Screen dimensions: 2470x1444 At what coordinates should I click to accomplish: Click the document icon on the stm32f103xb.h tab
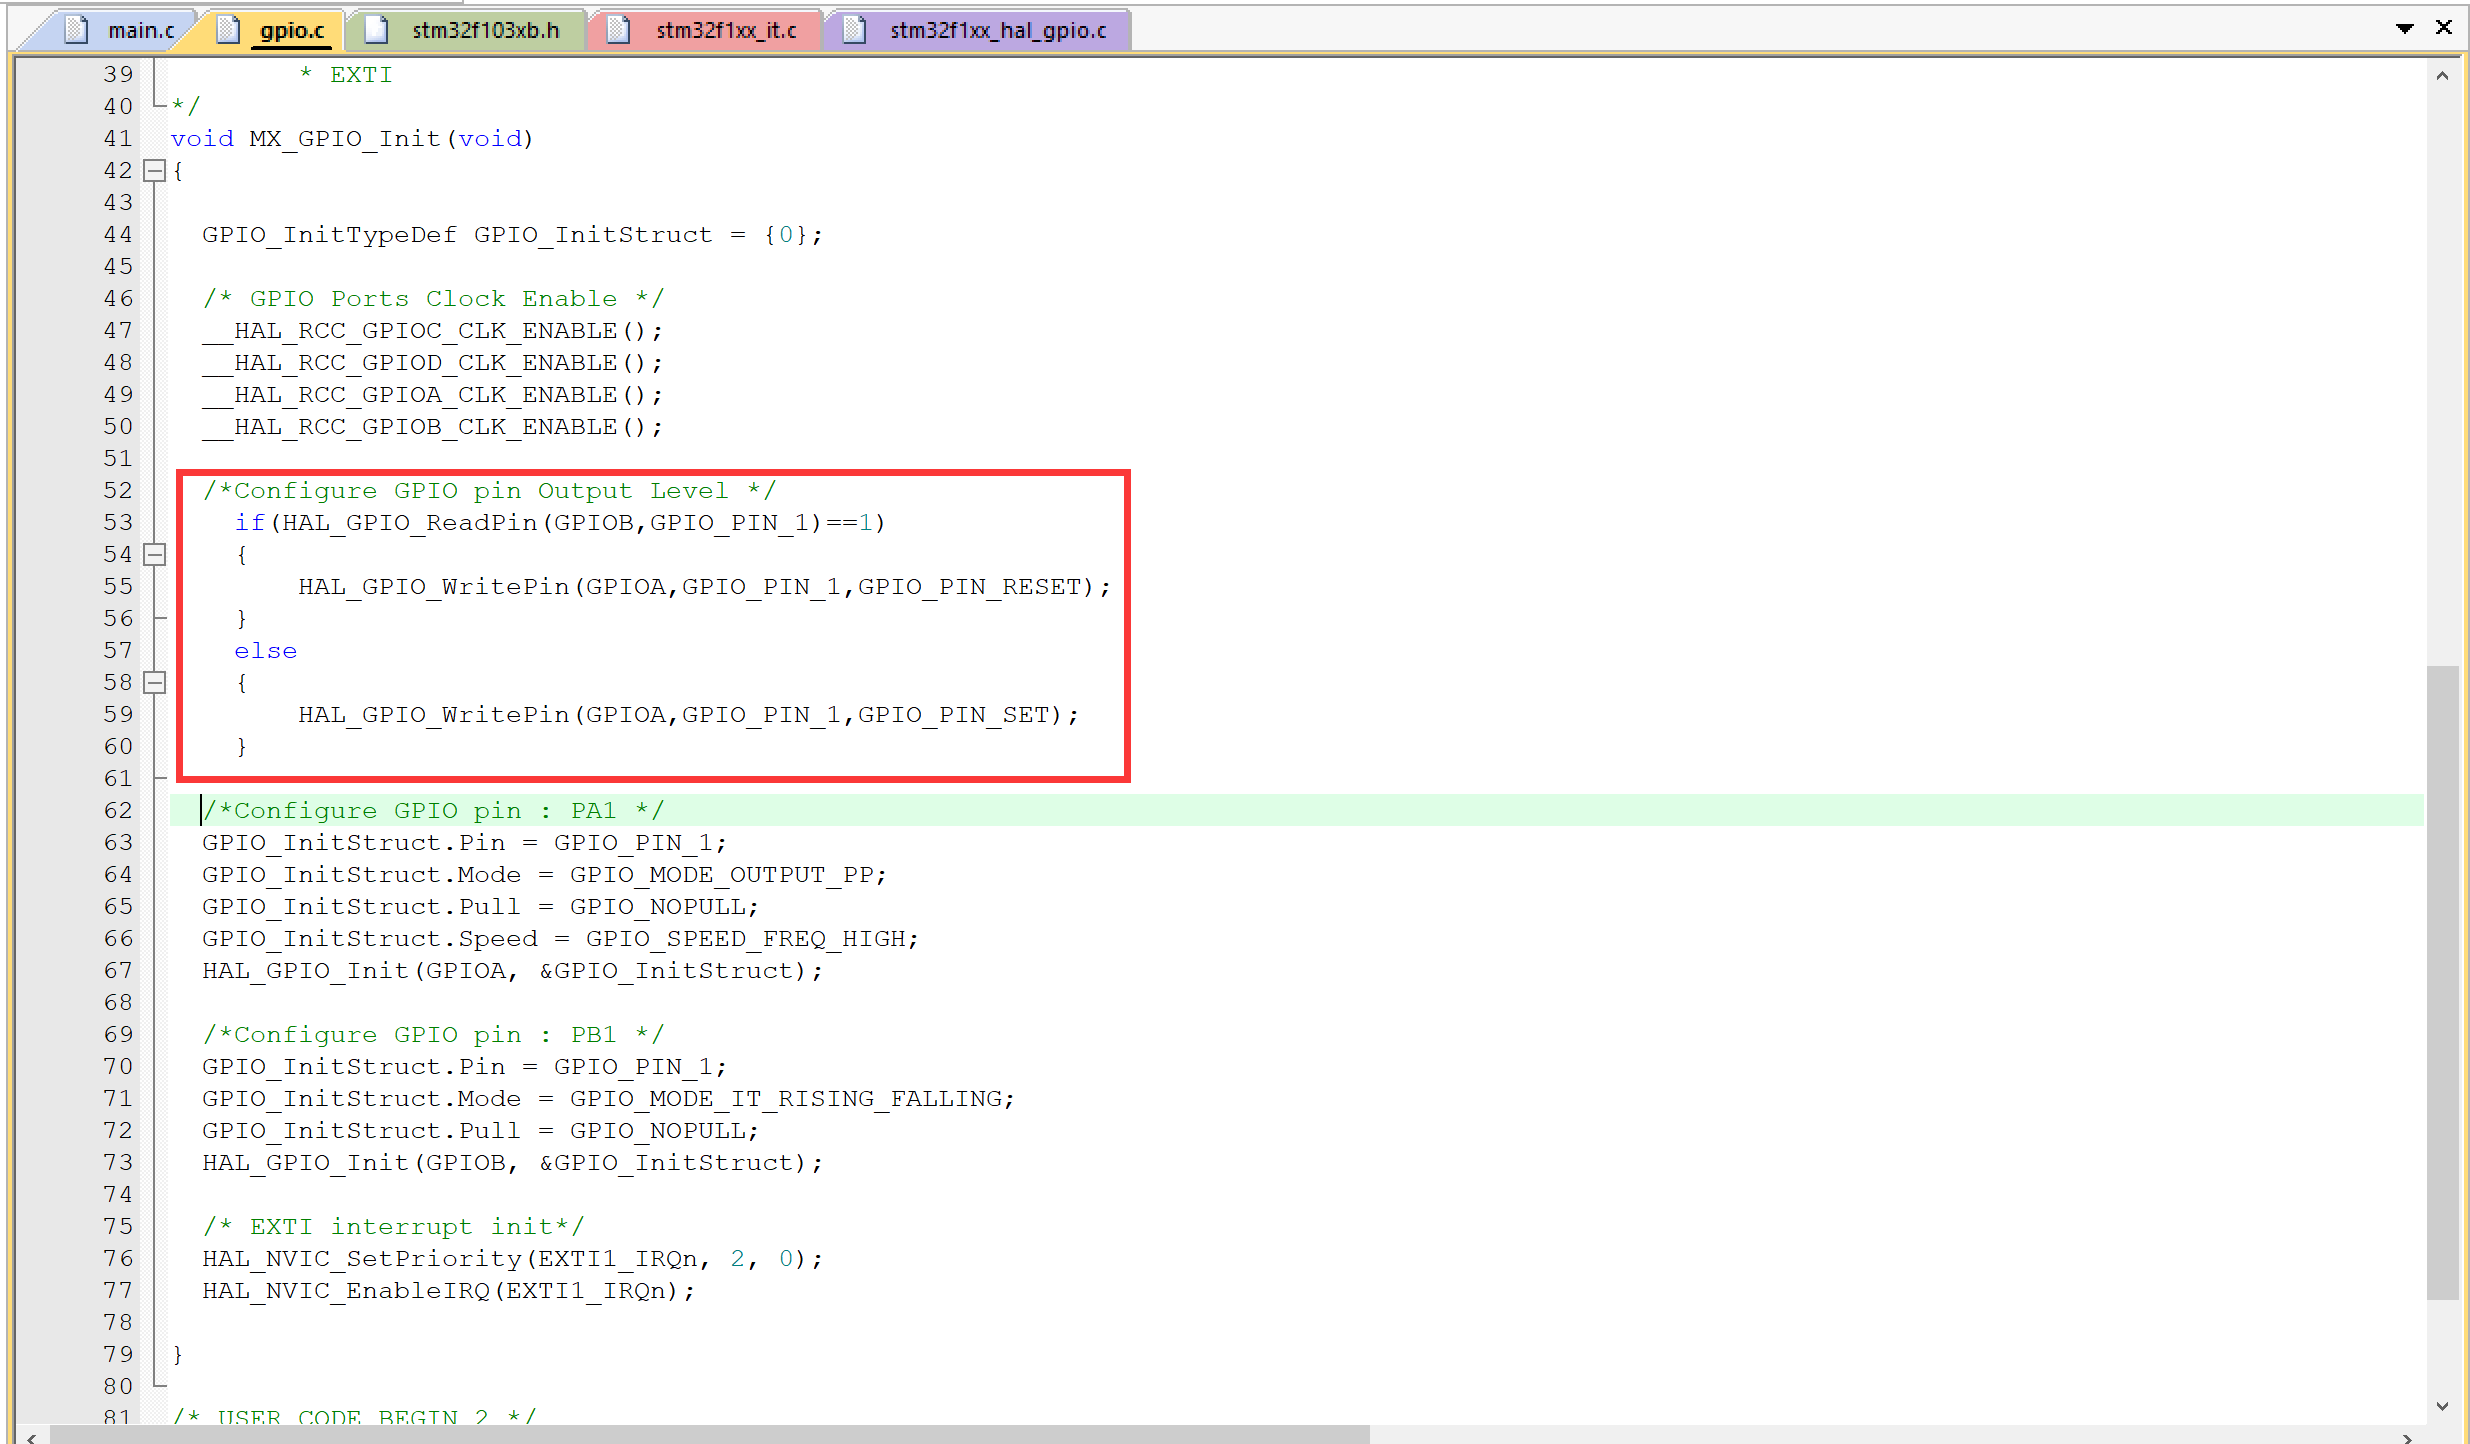point(375,29)
